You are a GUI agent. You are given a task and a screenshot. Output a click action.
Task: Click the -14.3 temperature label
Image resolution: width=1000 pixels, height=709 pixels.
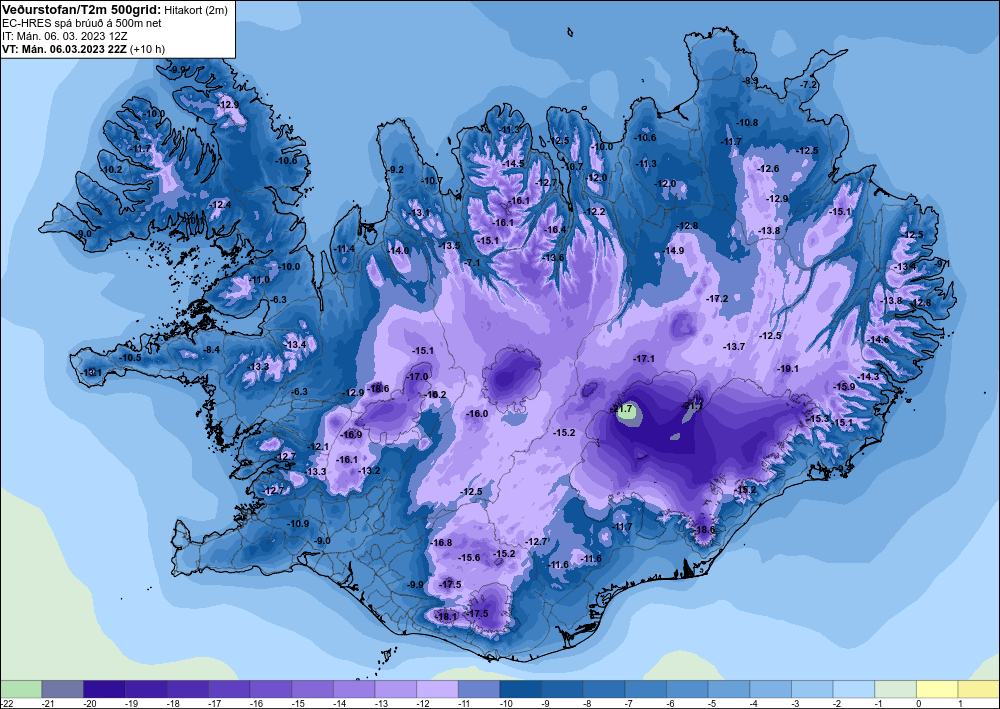point(868,377)
